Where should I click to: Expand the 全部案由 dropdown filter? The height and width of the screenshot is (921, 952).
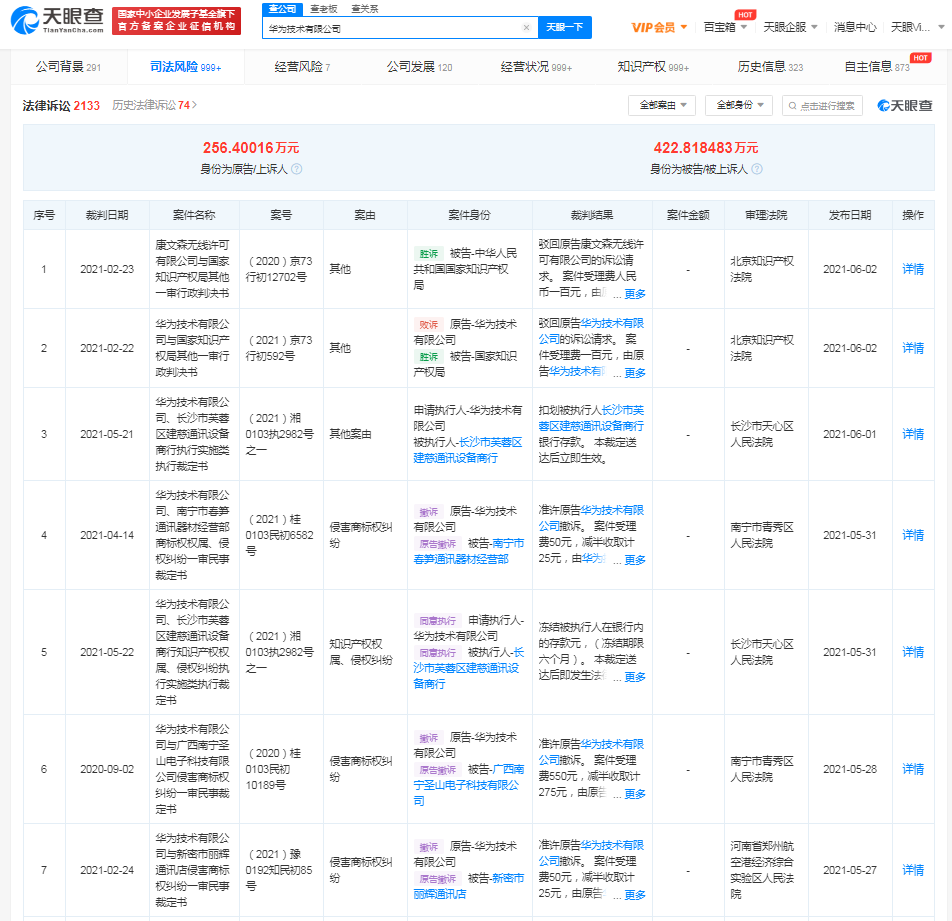pyautogui.click(x=661, y=105)
